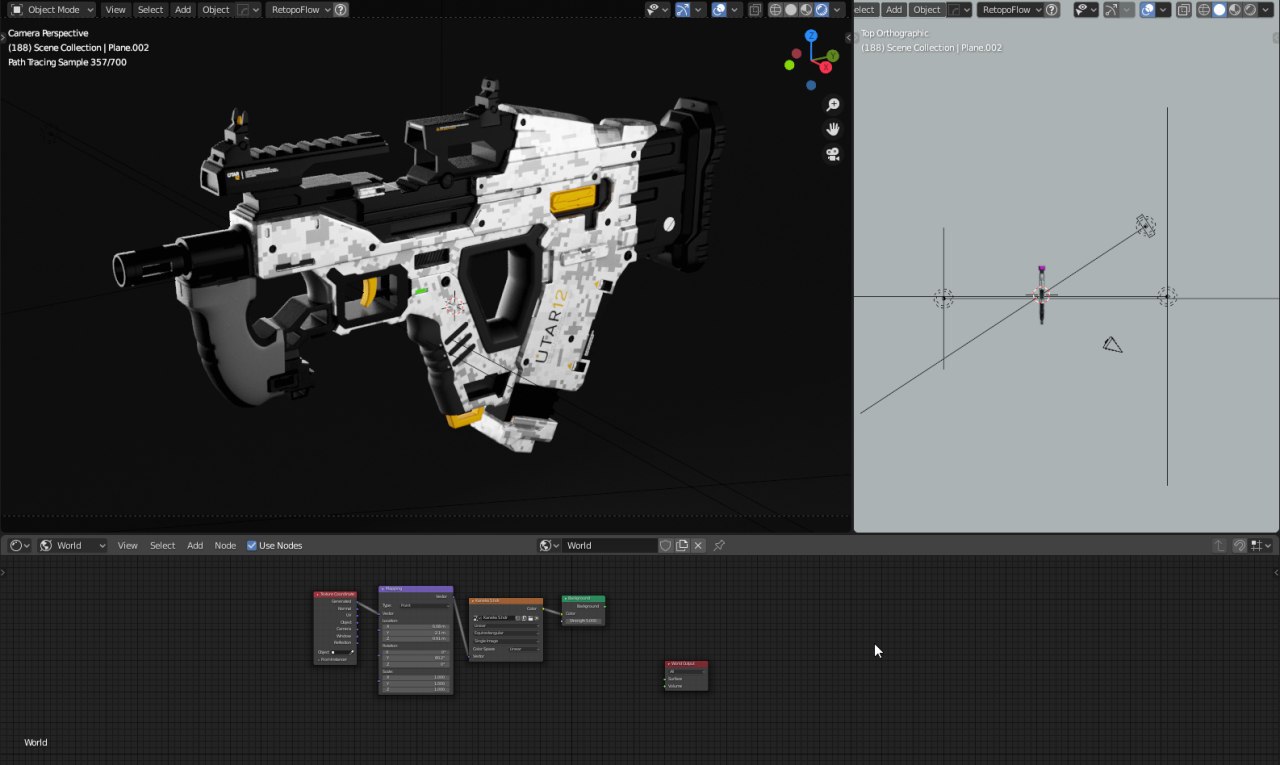The image size is (1280, 765).
Task: Toggle X-ray in the camera viewport
Action: pyautogui.click(x=755, y=10)
